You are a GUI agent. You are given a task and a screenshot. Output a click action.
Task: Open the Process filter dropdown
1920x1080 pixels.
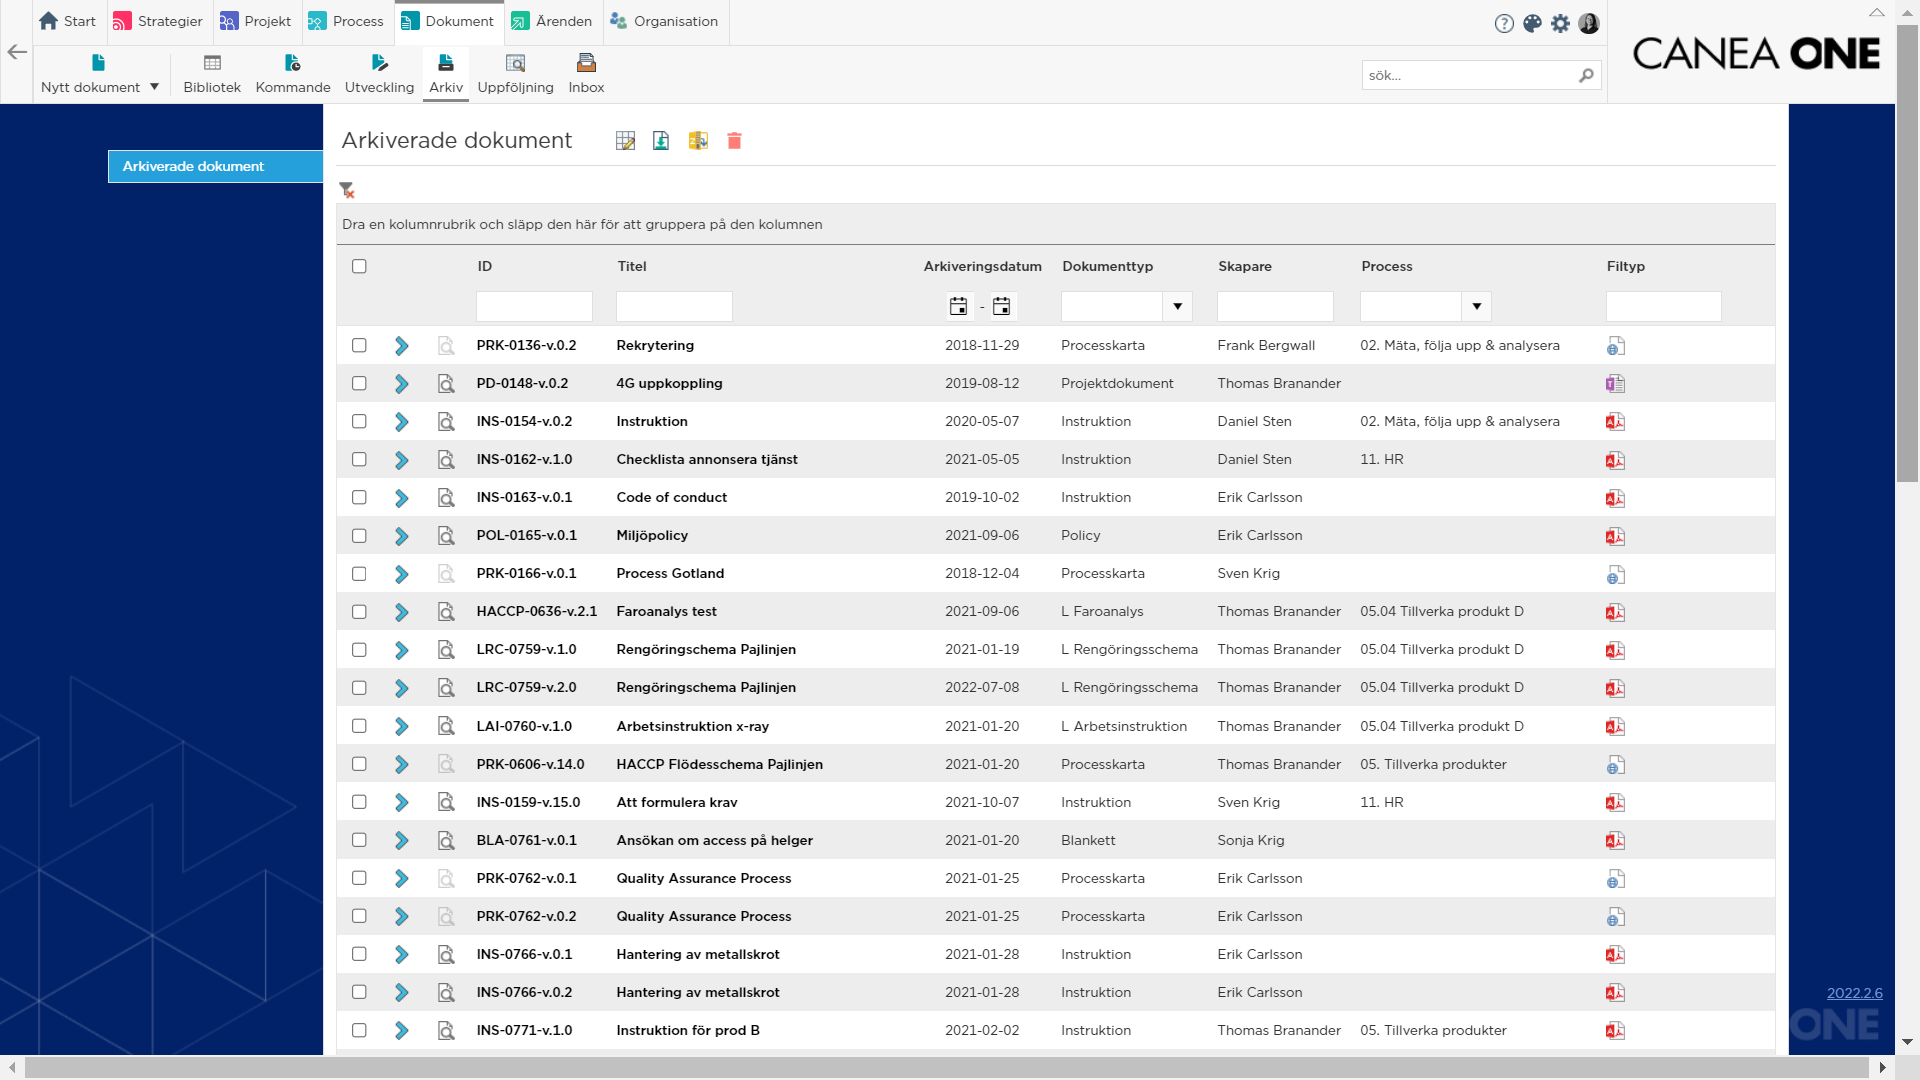point(1477,306)
